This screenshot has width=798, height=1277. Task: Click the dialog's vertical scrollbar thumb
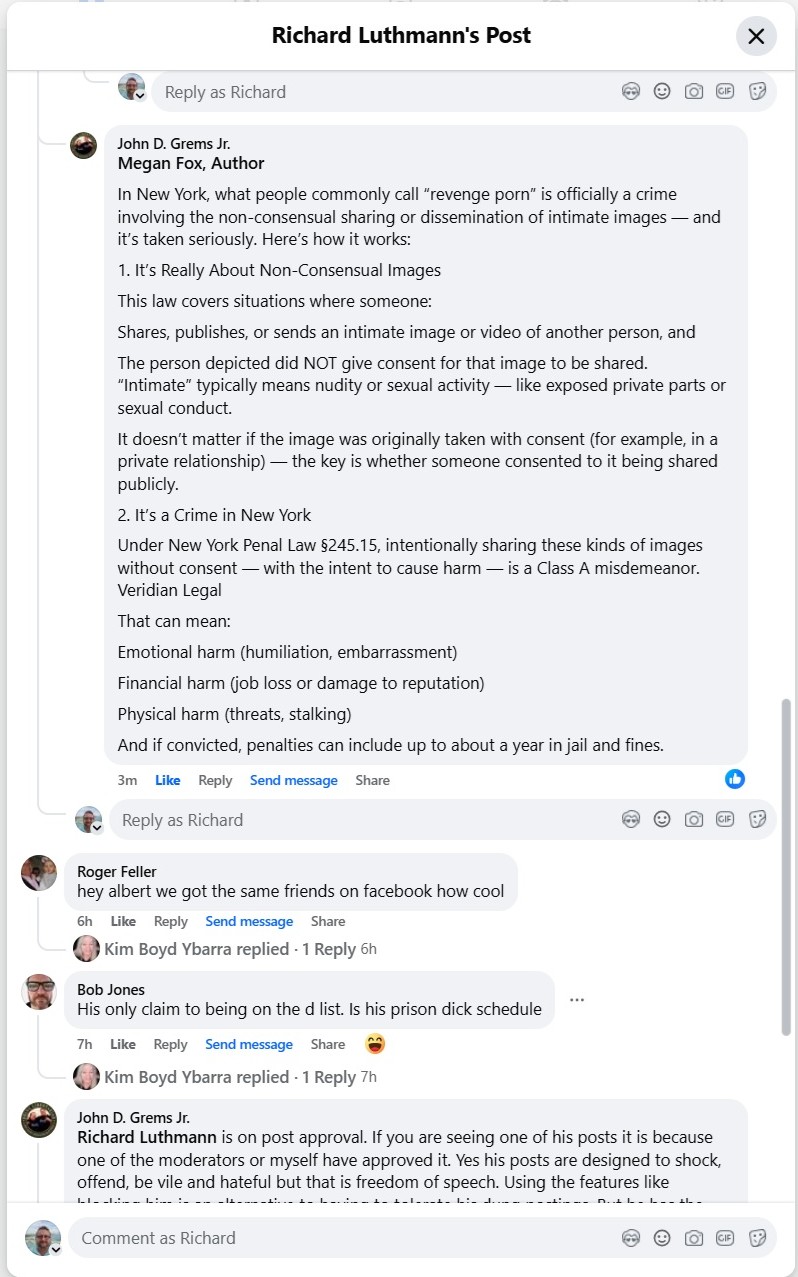[786, 865]
